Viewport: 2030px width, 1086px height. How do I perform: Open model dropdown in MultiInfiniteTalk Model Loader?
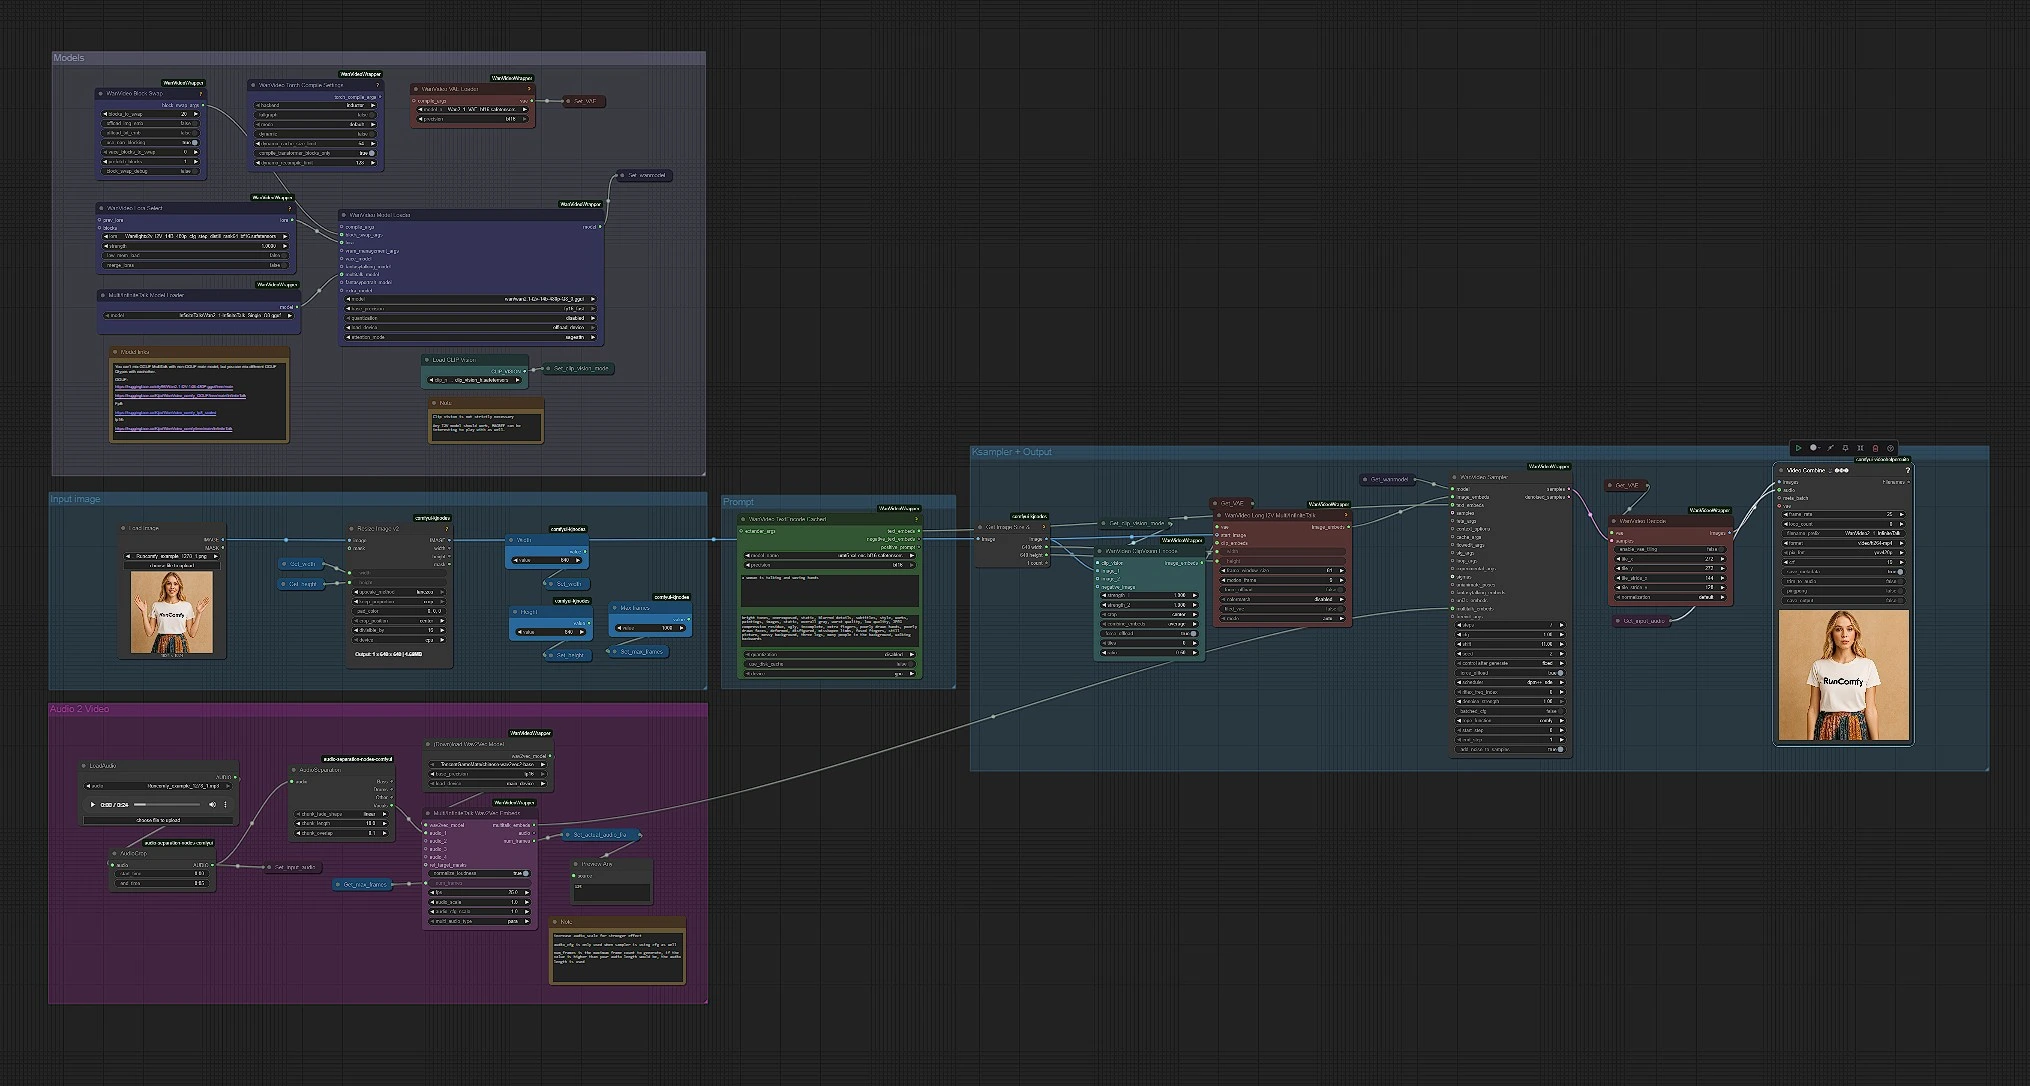[199, 315]
